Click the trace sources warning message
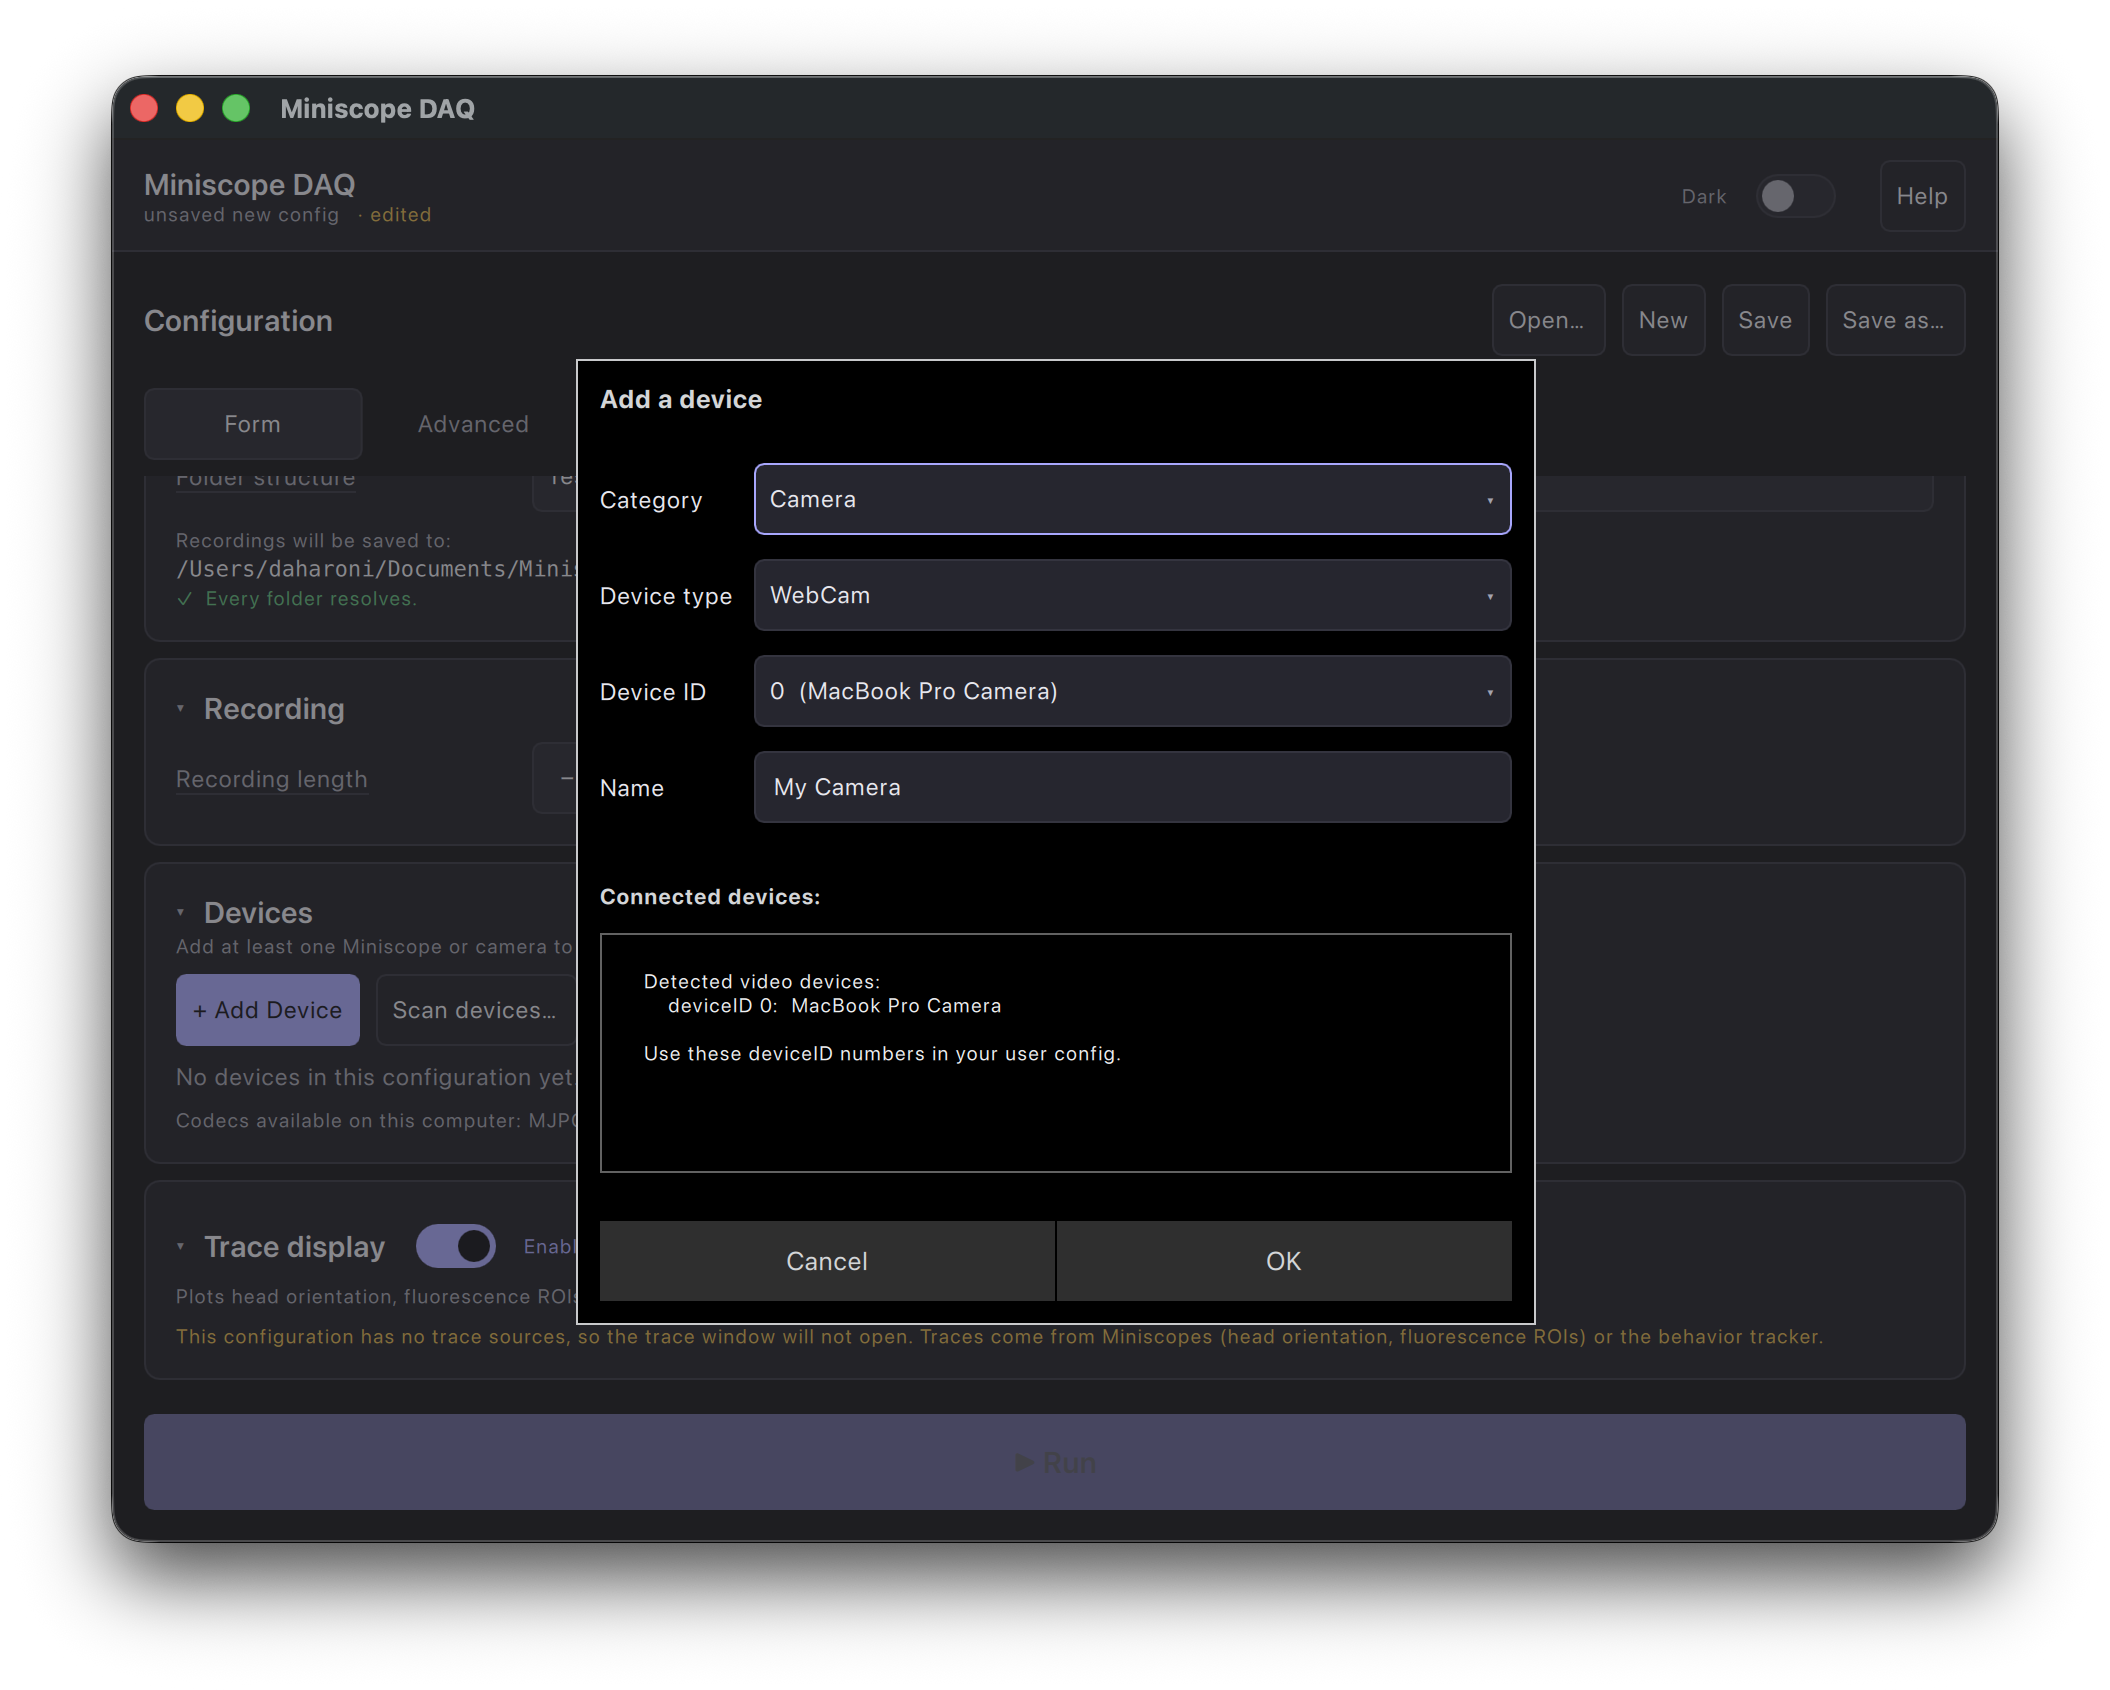Image resolution: width=2110 pixels, height=1690 pixels. (999, 1337)
